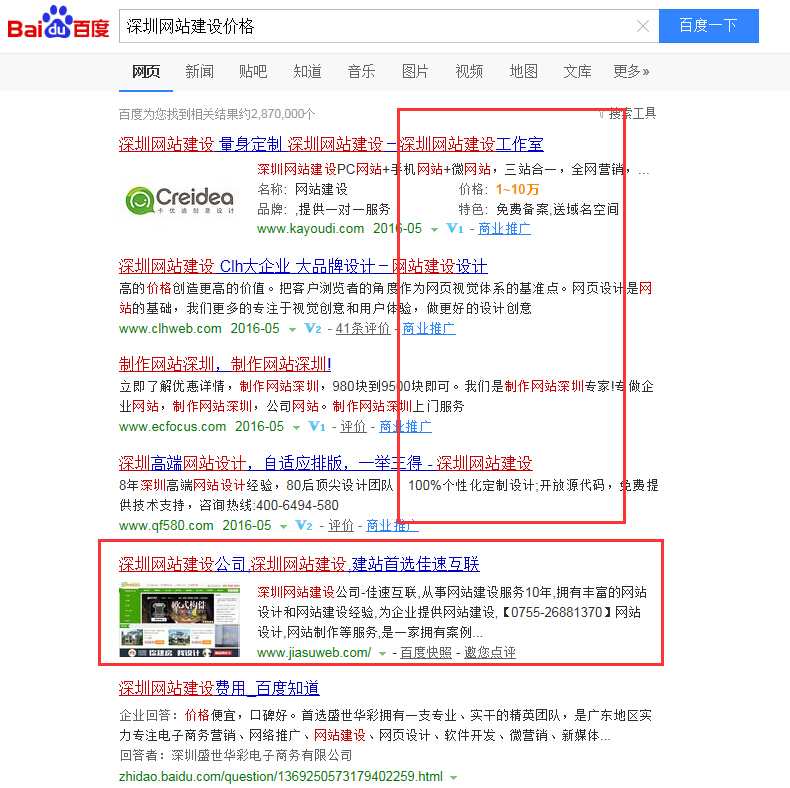Clear the search box with the X icon

point(642,26)
